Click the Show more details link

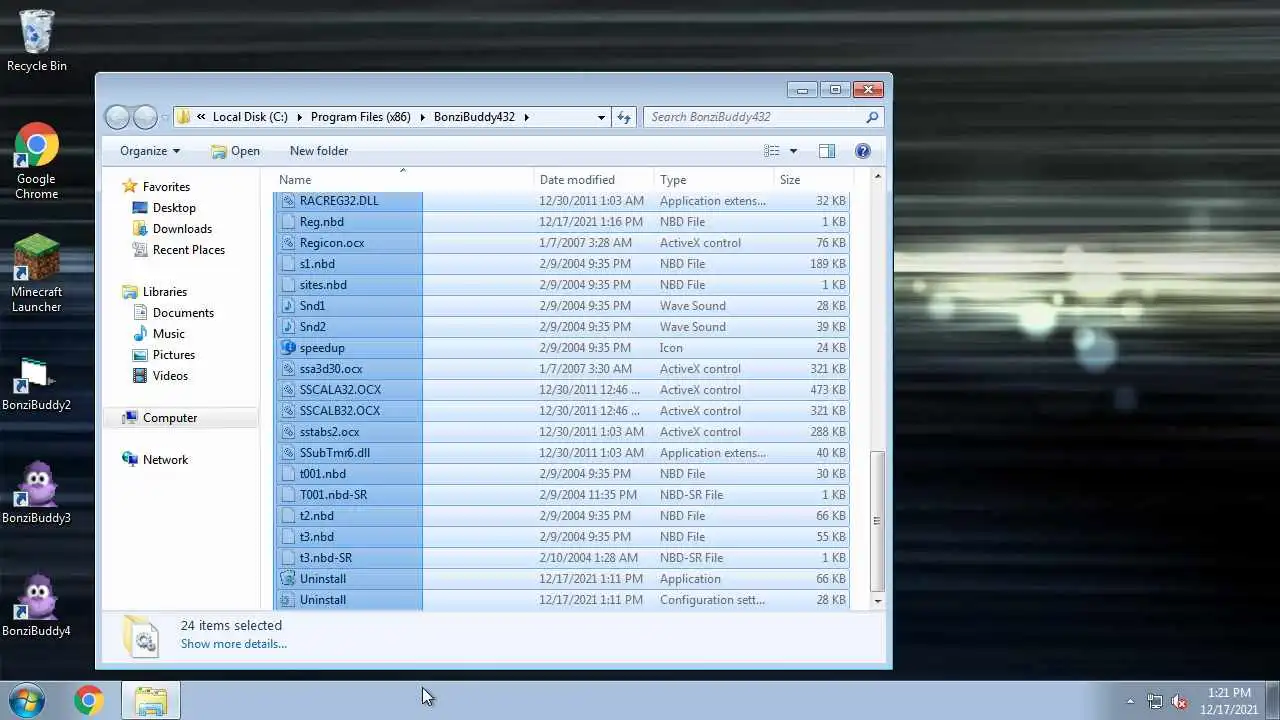click(233, 644)
